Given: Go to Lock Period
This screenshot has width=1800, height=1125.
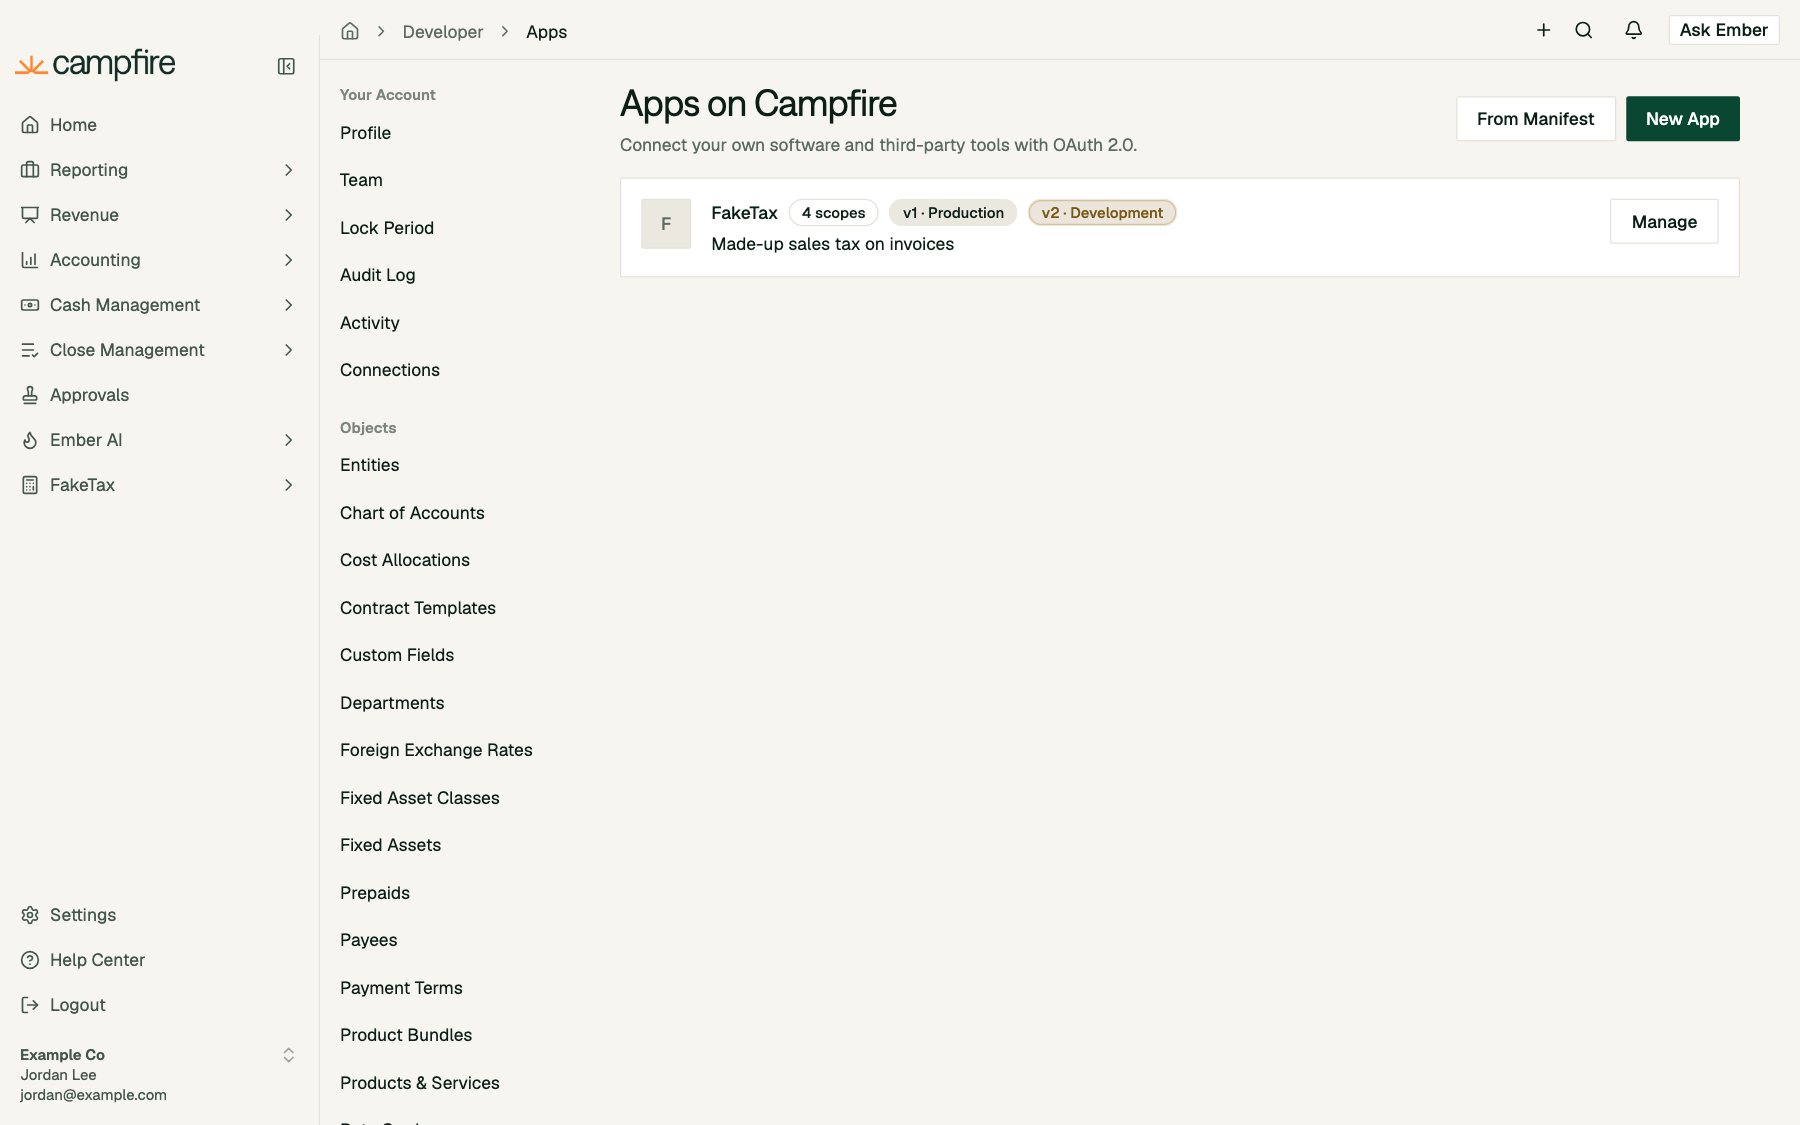Looking at the screenshot, I should tap(387, 228).
